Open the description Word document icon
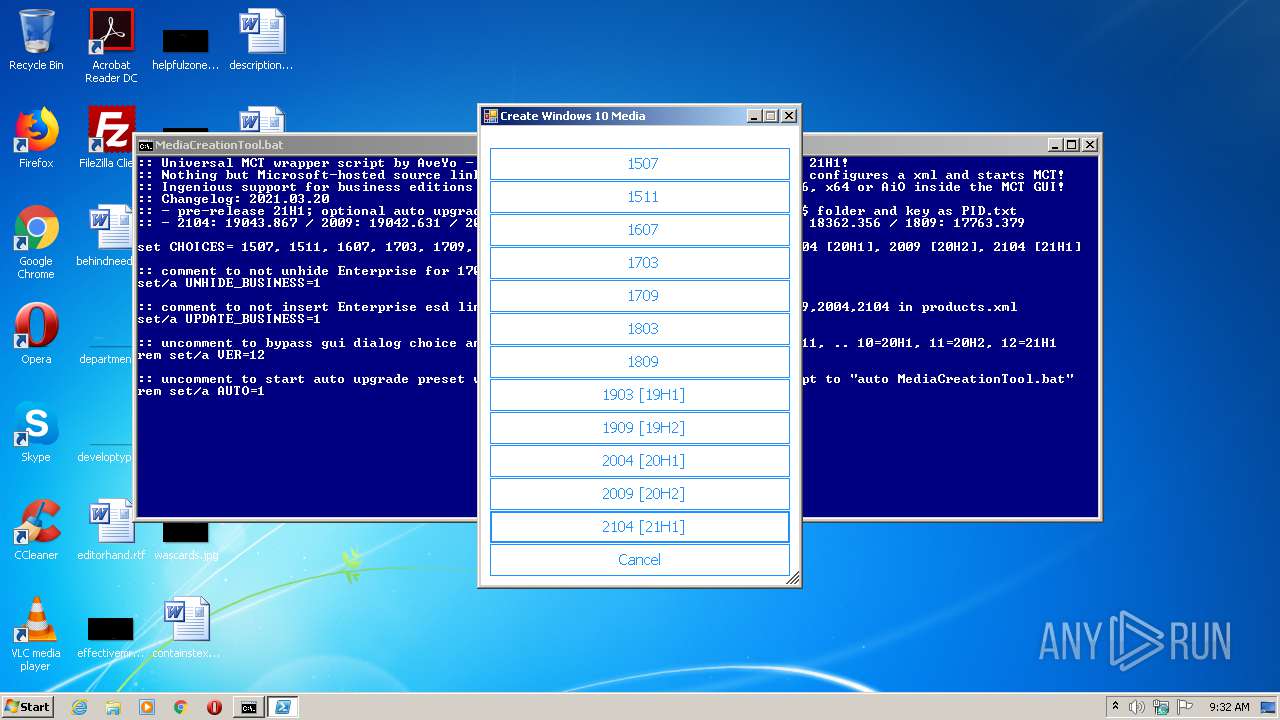Screen dimensions: 1280x720 pyautogui.click(x=261, y=40)
